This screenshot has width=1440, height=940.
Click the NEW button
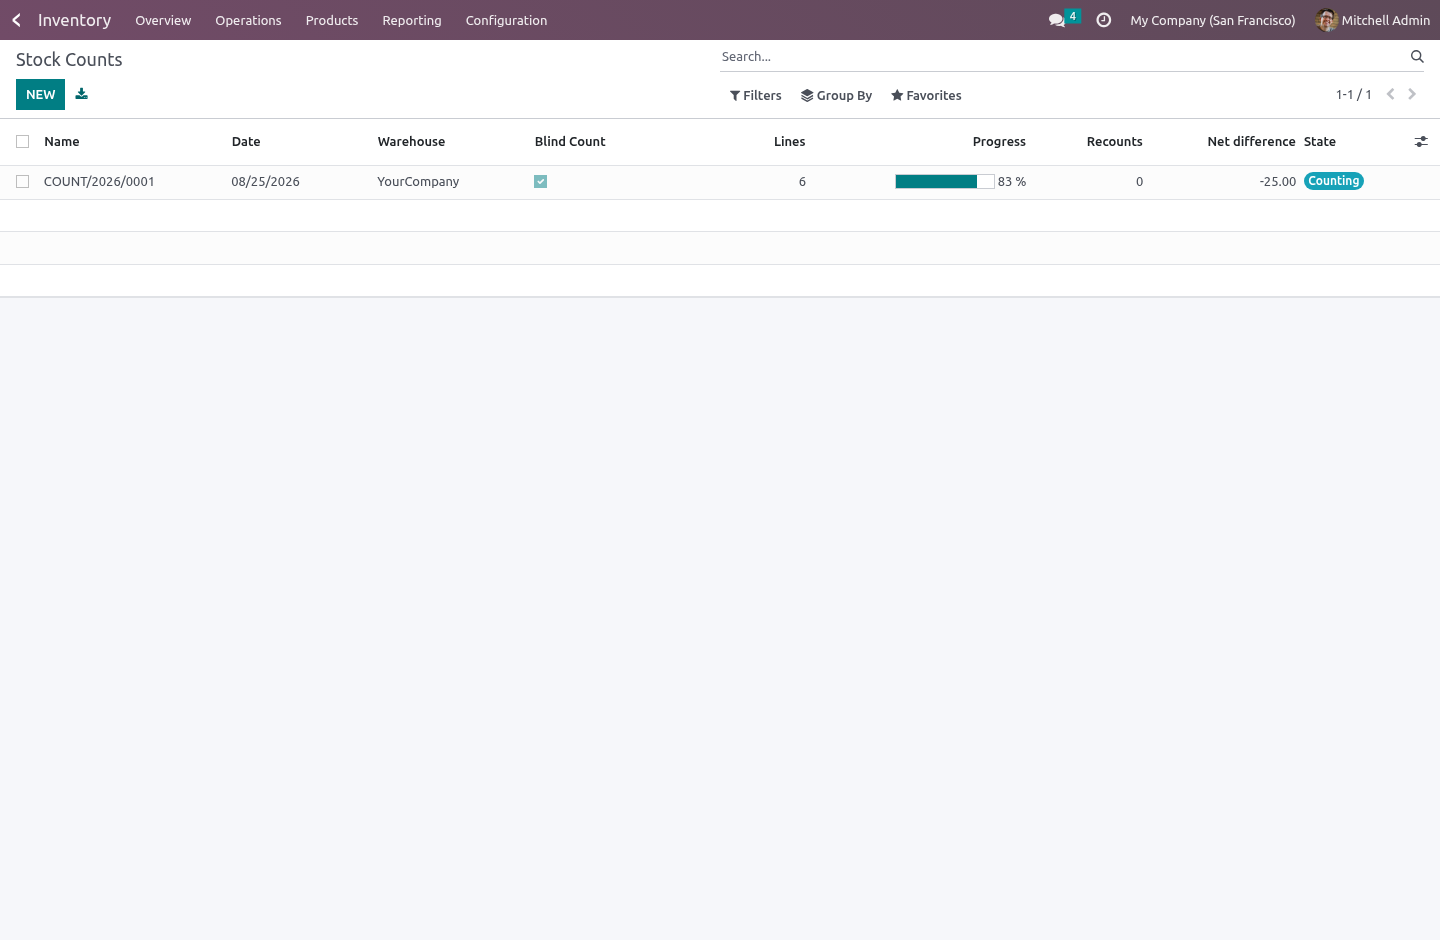(x=40, y=94)
